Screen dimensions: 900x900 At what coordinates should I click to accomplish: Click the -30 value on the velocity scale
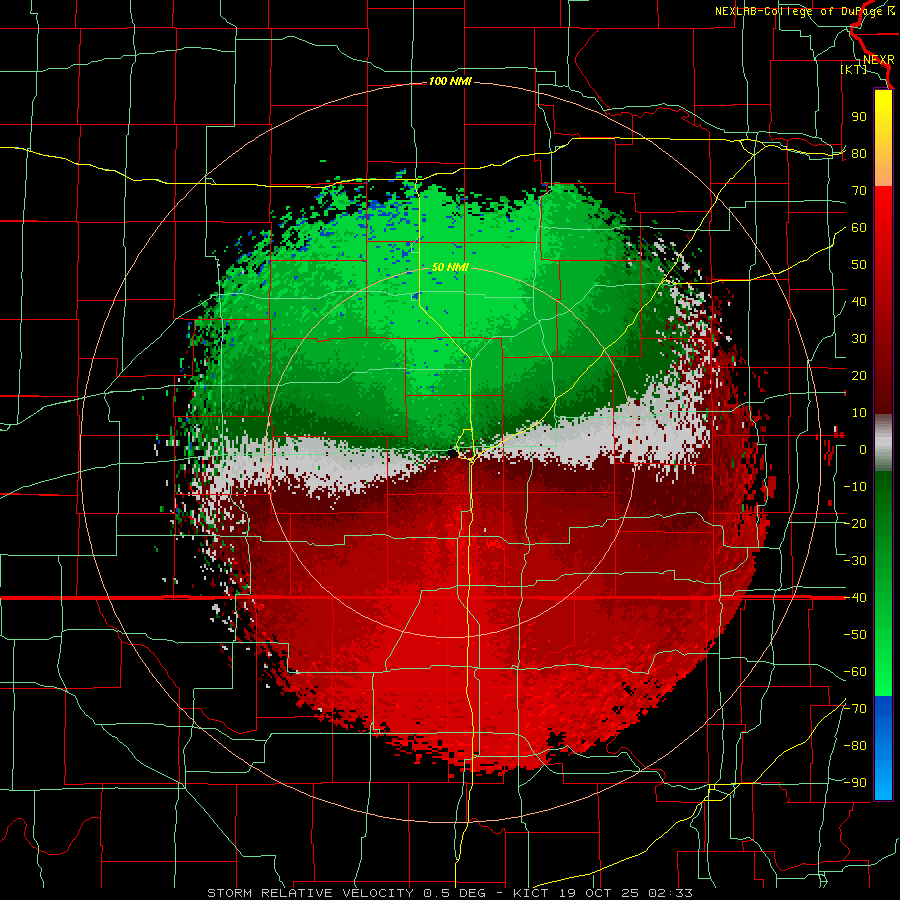(855, 561)
